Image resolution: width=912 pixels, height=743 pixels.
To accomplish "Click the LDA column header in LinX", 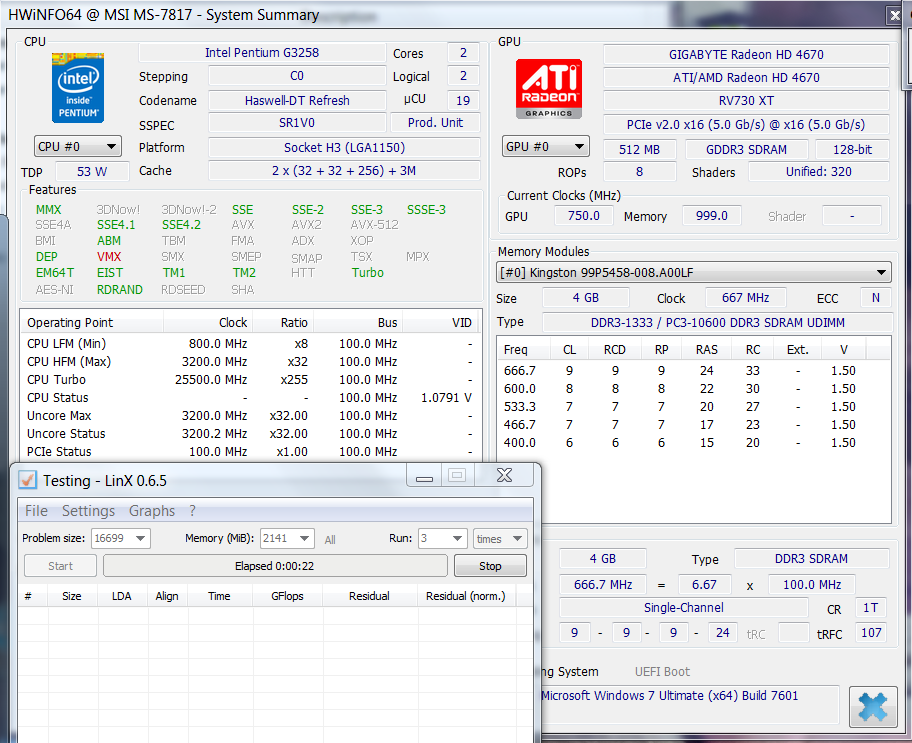I will coord(122,596).
